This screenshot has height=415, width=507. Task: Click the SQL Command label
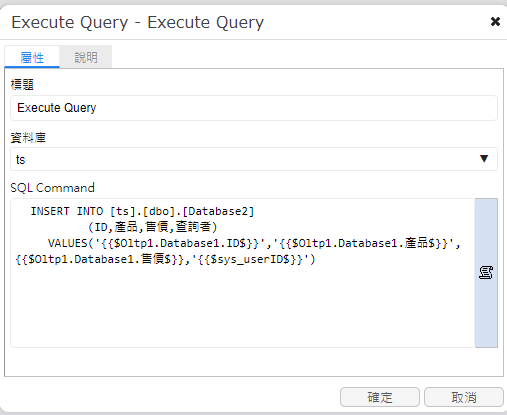(52, 188)
